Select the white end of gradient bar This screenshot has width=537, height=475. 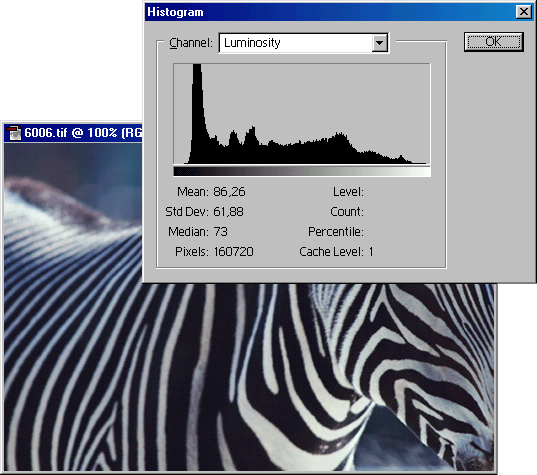(x=423, y=171)
